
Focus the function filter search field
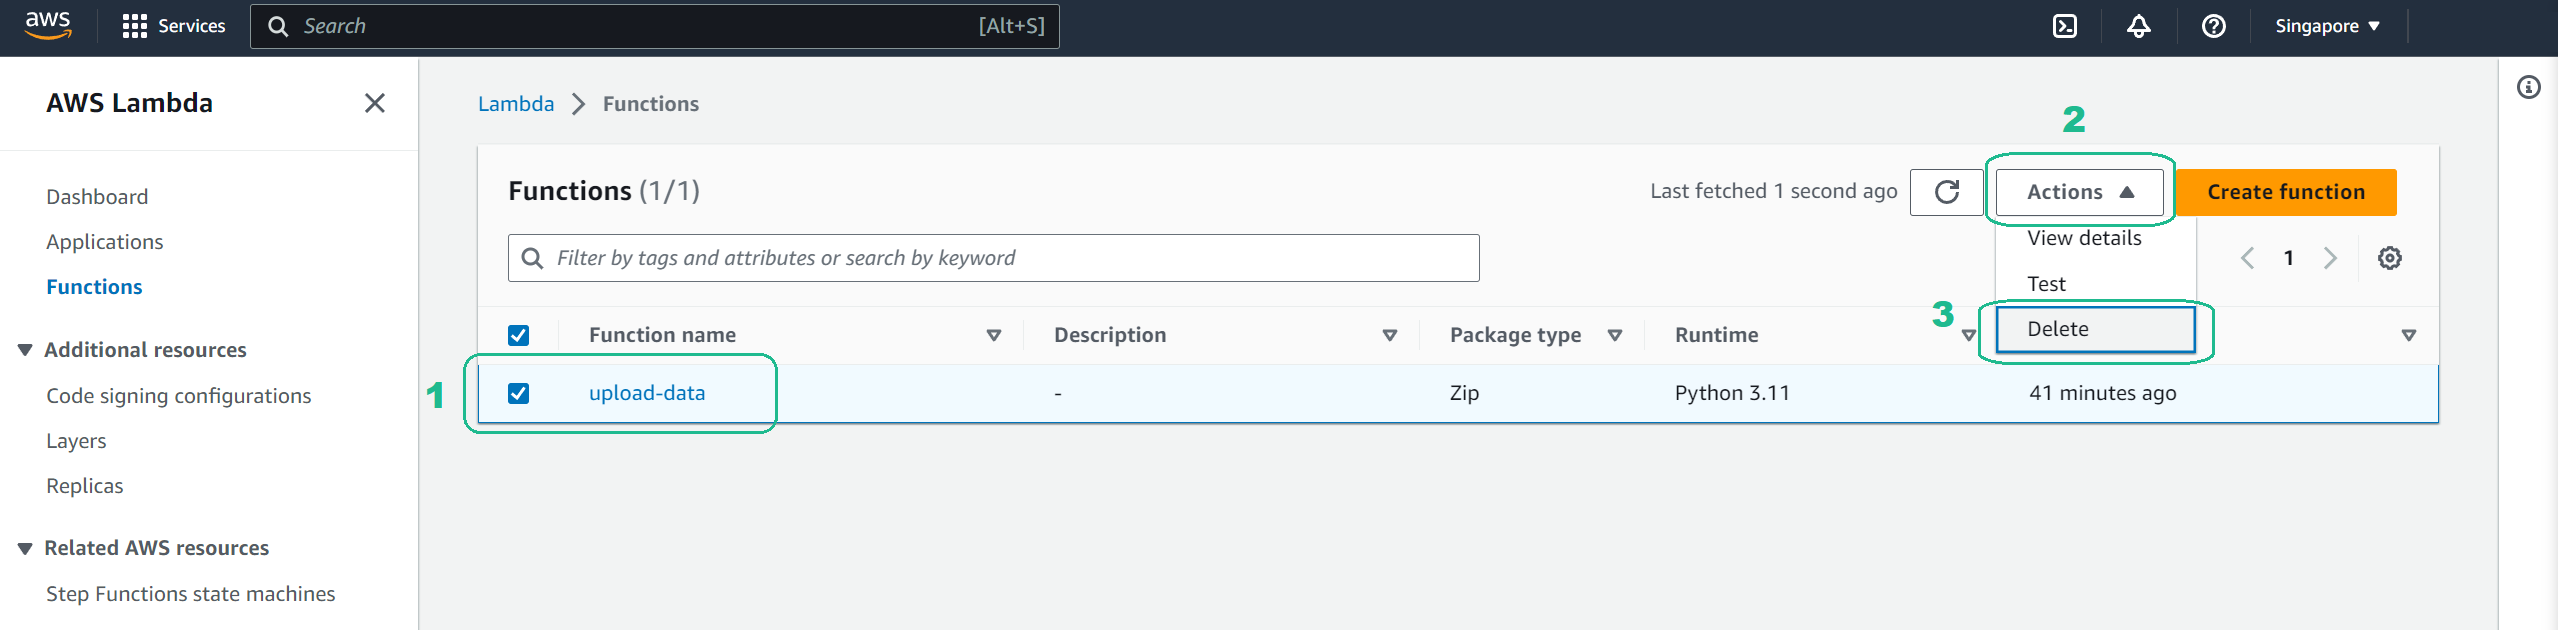(994, 258)
